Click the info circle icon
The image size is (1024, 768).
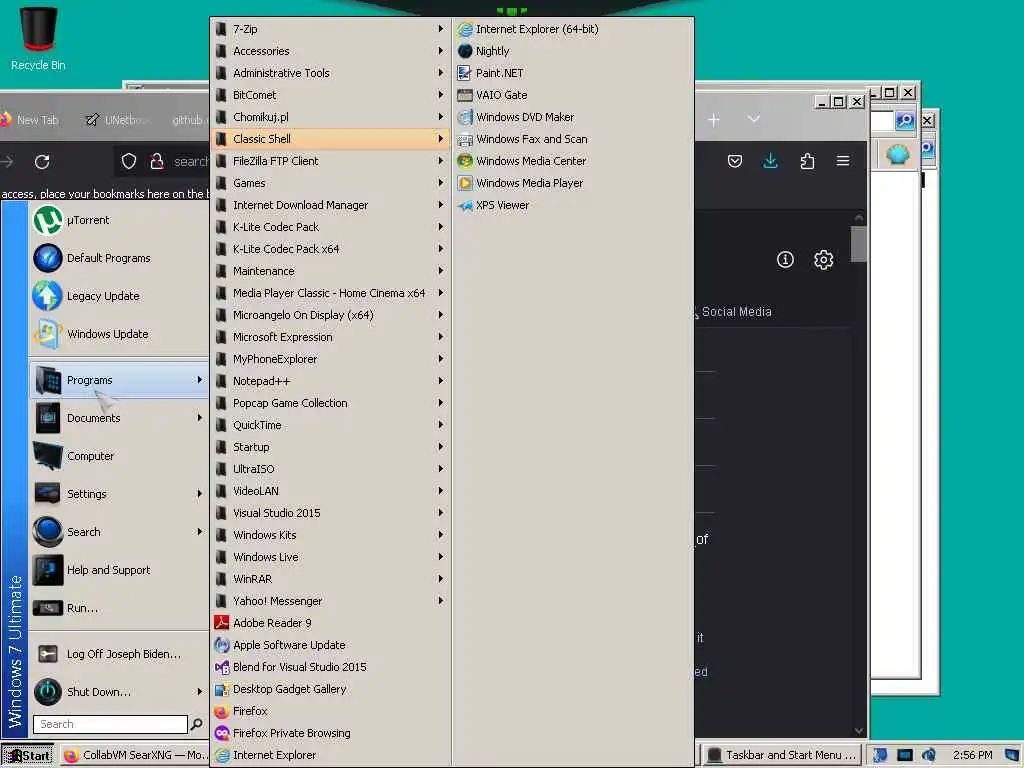click(x=785, y=260)
